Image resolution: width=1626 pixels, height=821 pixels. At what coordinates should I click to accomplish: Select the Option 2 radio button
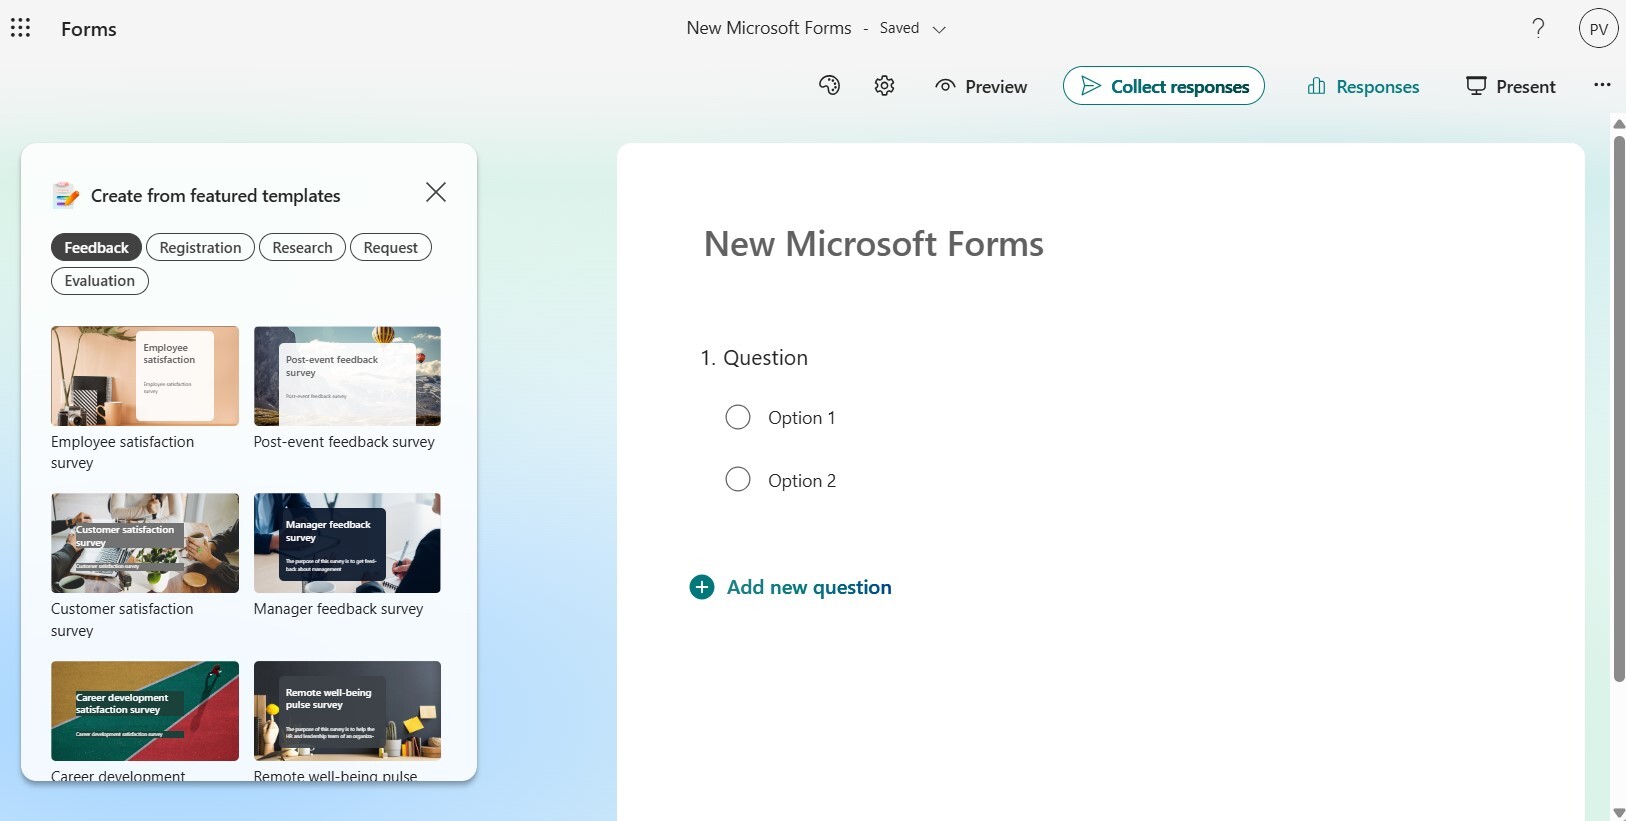pyautogui.click(x=738, y=480)
